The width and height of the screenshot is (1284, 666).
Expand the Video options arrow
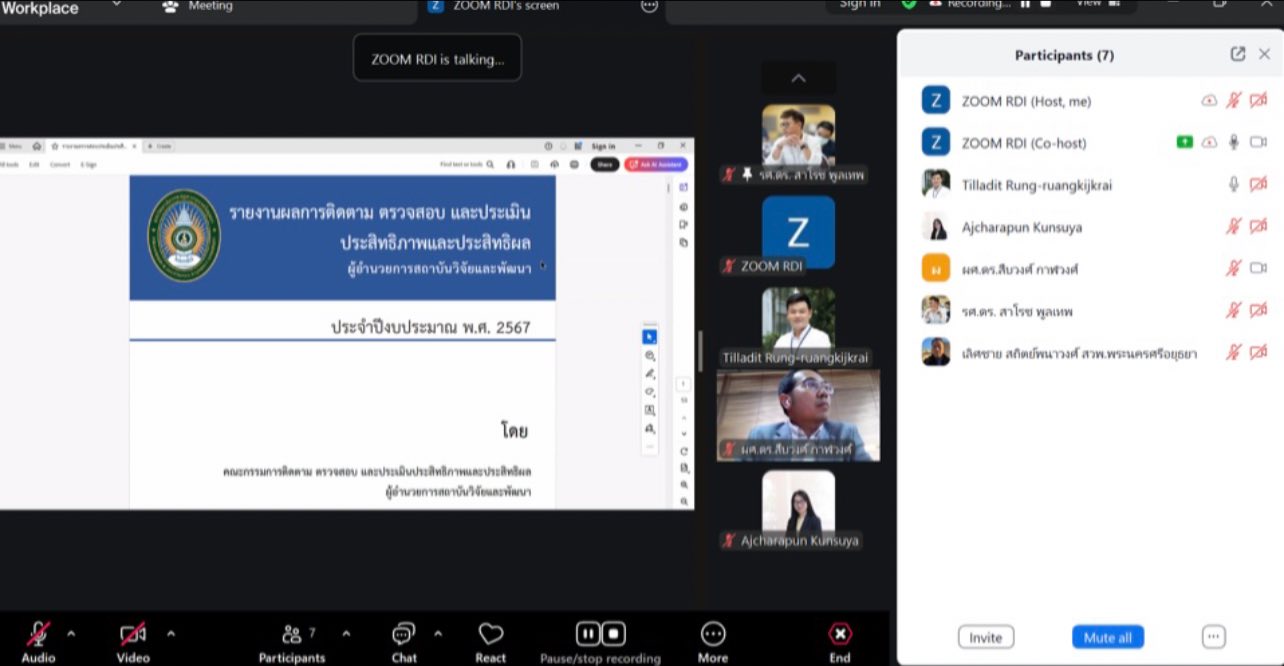[171, 633]
